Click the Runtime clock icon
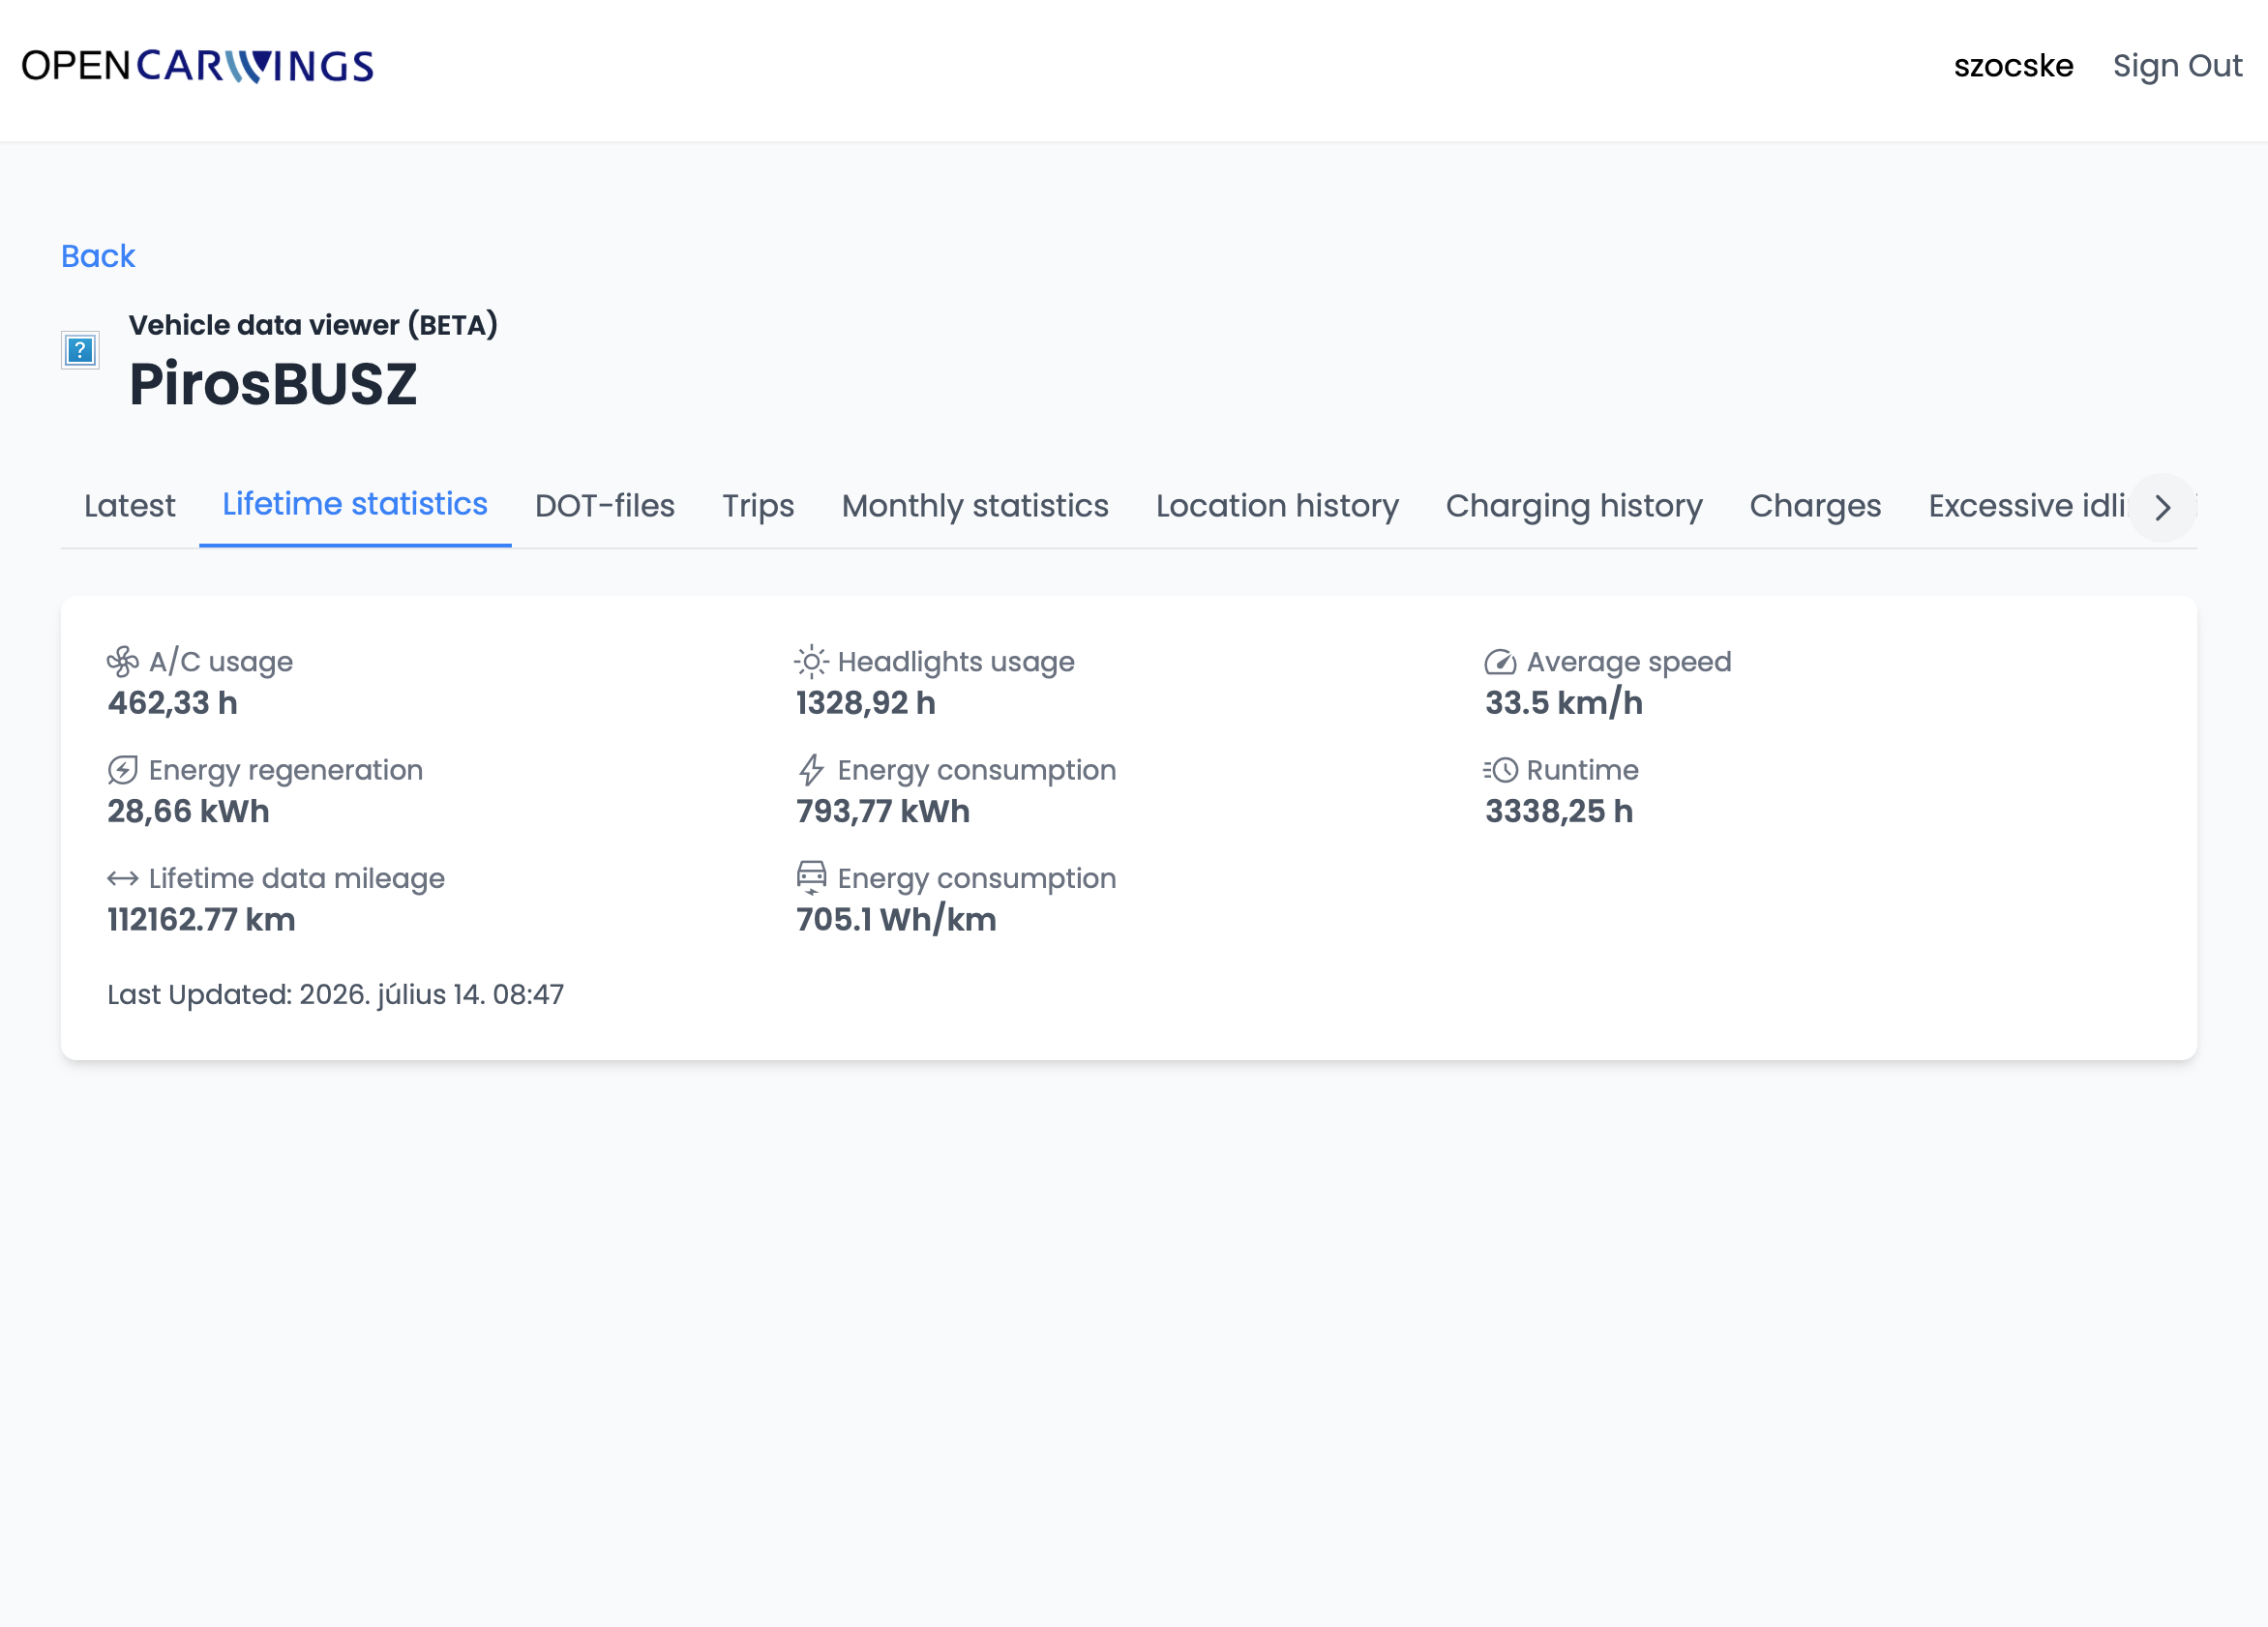 pos(1499,770)
